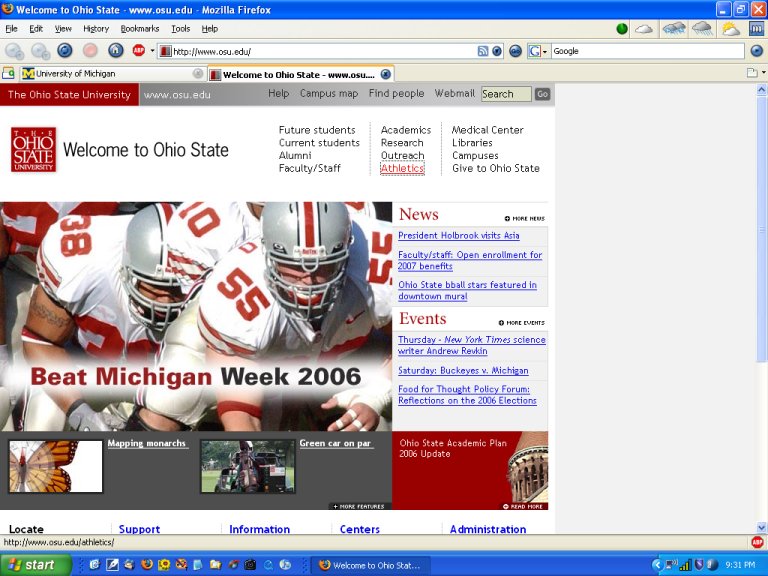Click the Ohio State University logo
The height and width of the screenshot is (576, 768).
(x=33, y=150)
